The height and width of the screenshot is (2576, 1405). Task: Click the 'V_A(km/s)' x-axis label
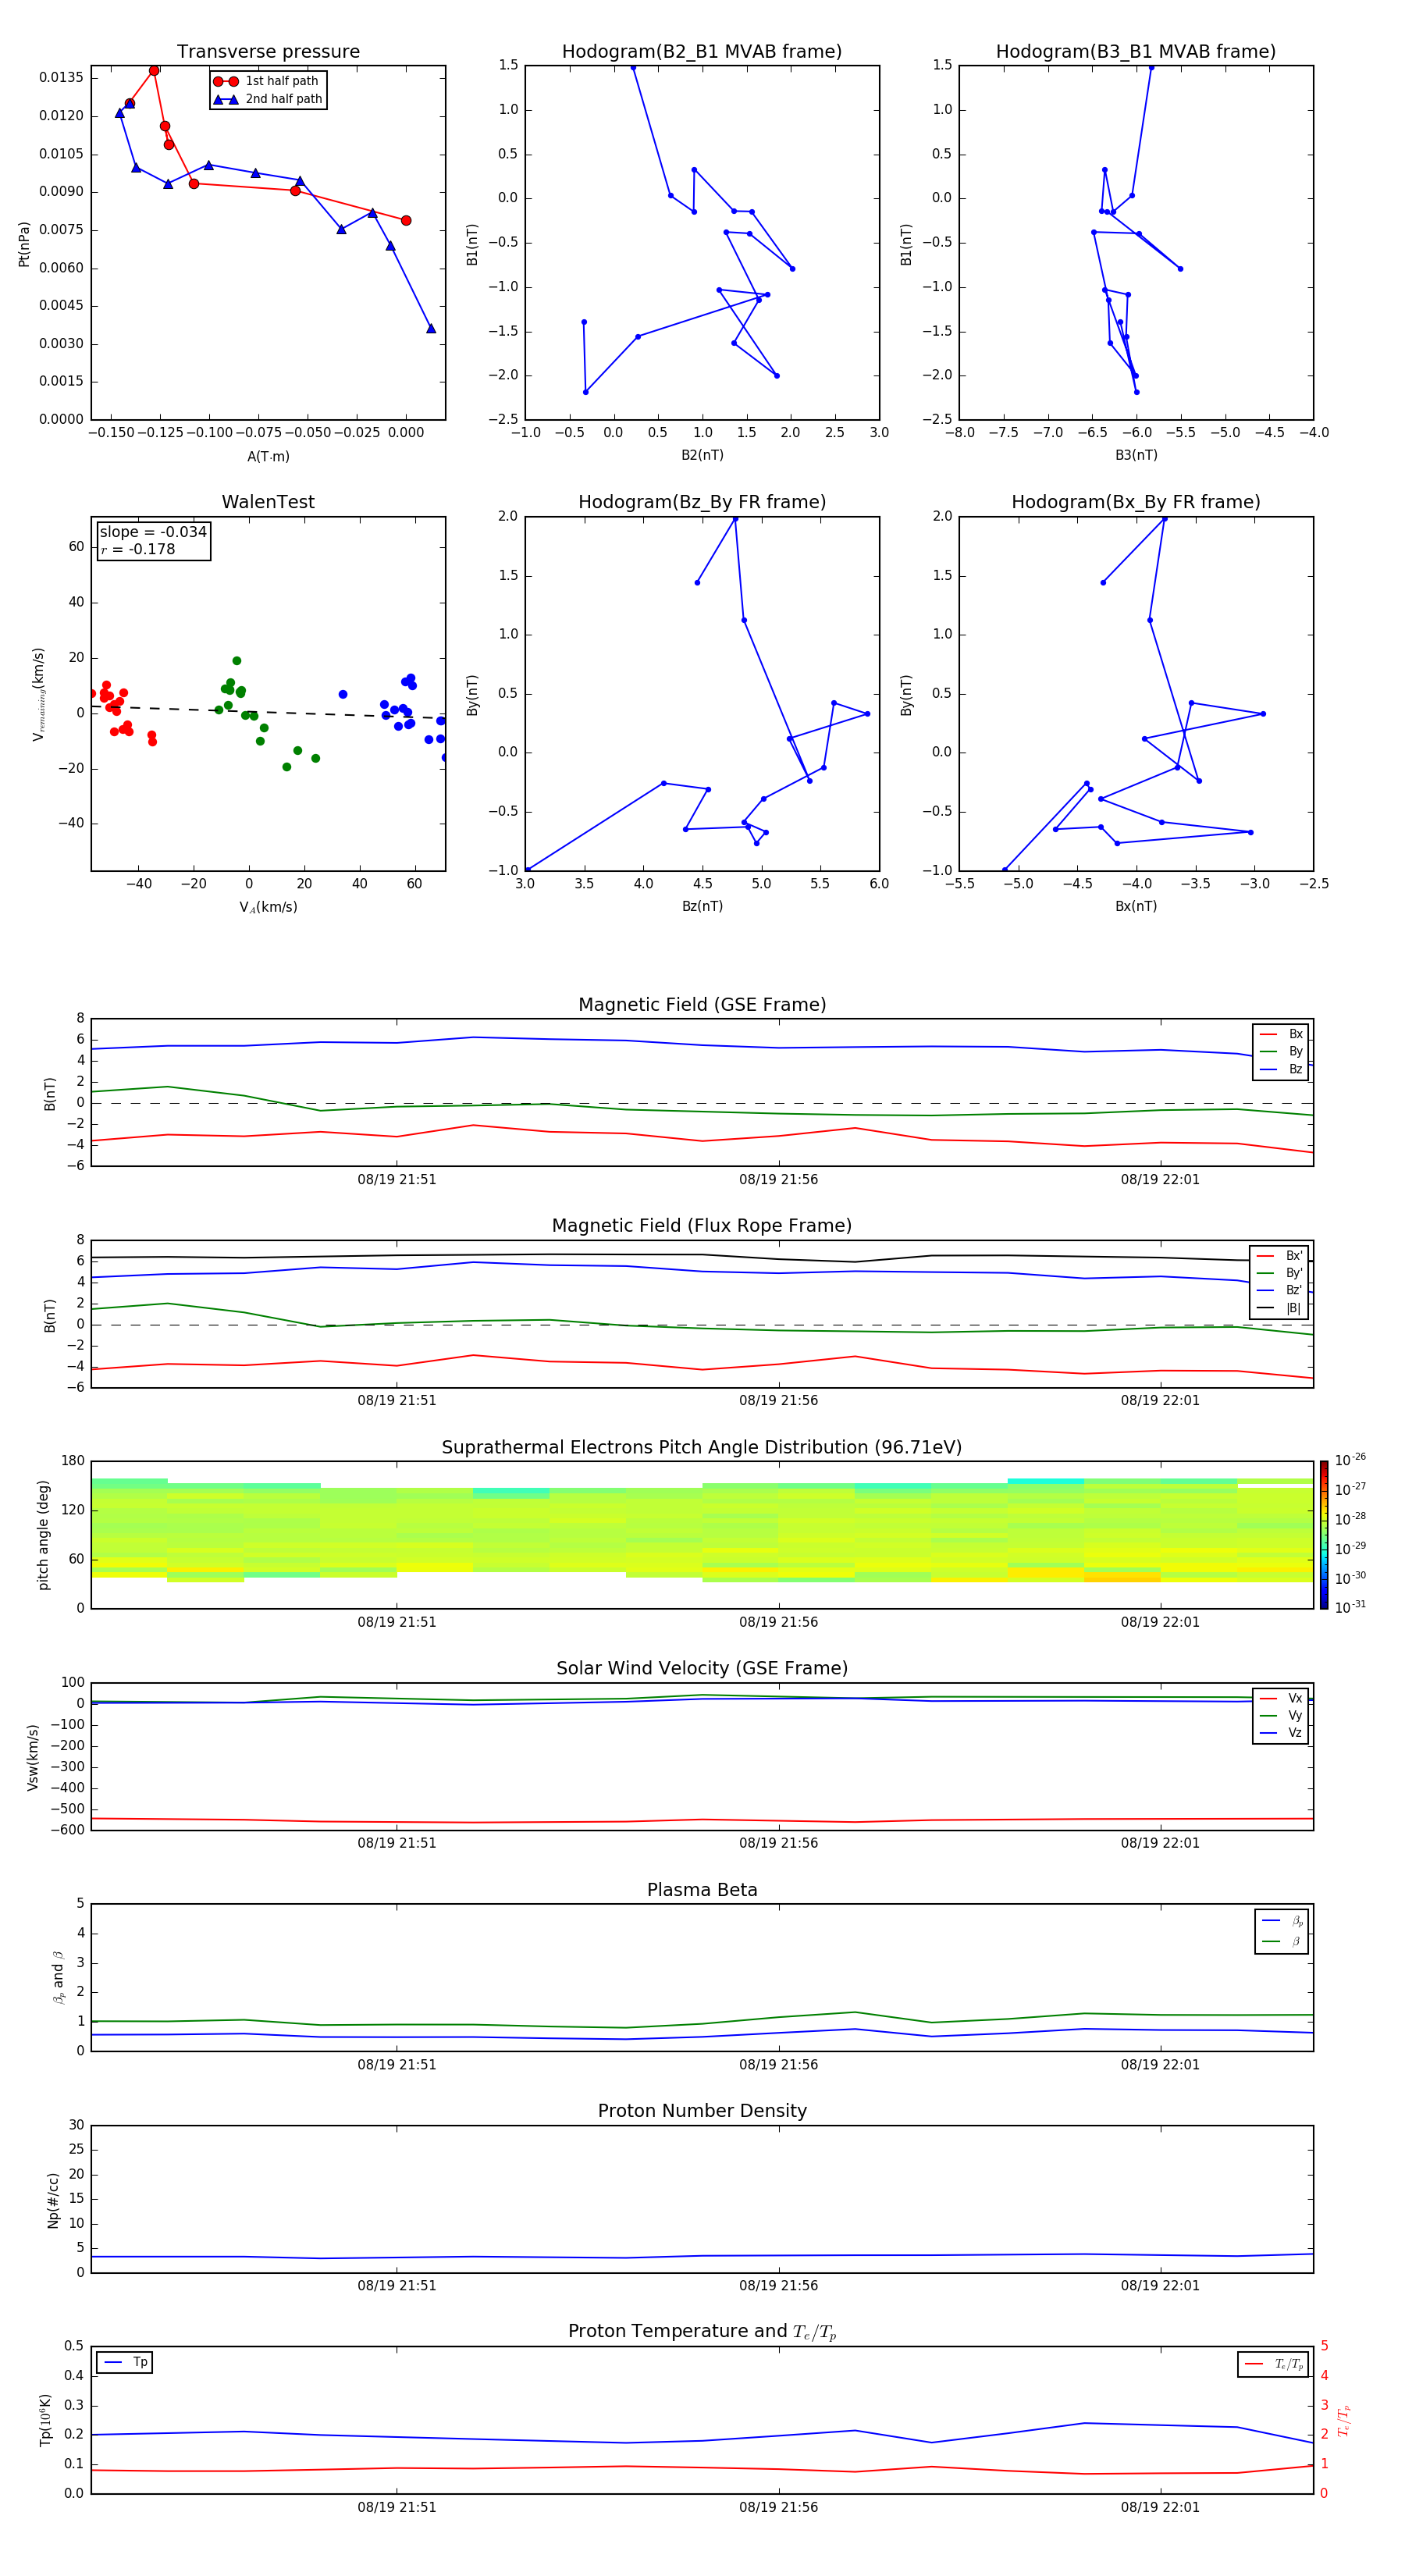coord(268,907)
